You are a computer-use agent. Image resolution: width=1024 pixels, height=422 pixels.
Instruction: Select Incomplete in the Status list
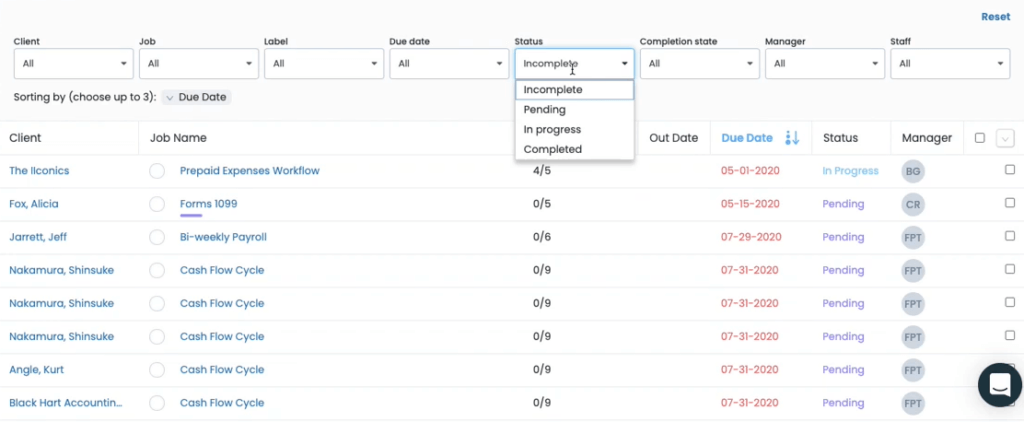click(575, 89)
